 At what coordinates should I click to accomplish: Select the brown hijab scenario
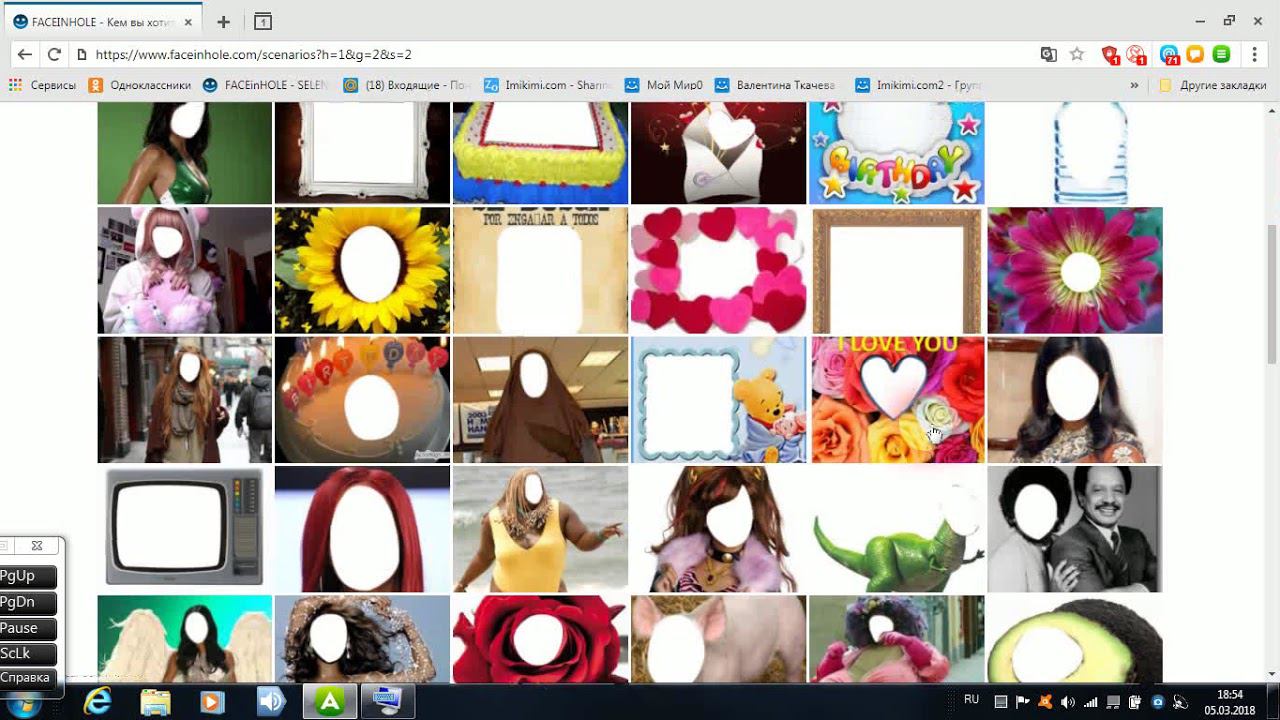click(x=540, y=400)
